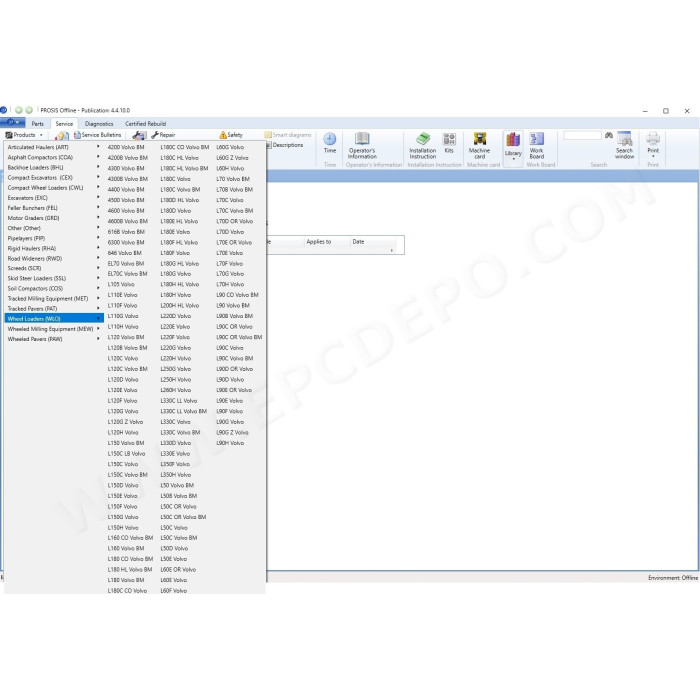700x700 pixels.
Task: Choose model 4200 Volvo BM
Action: pyautogui.click(x=126, y=147)
